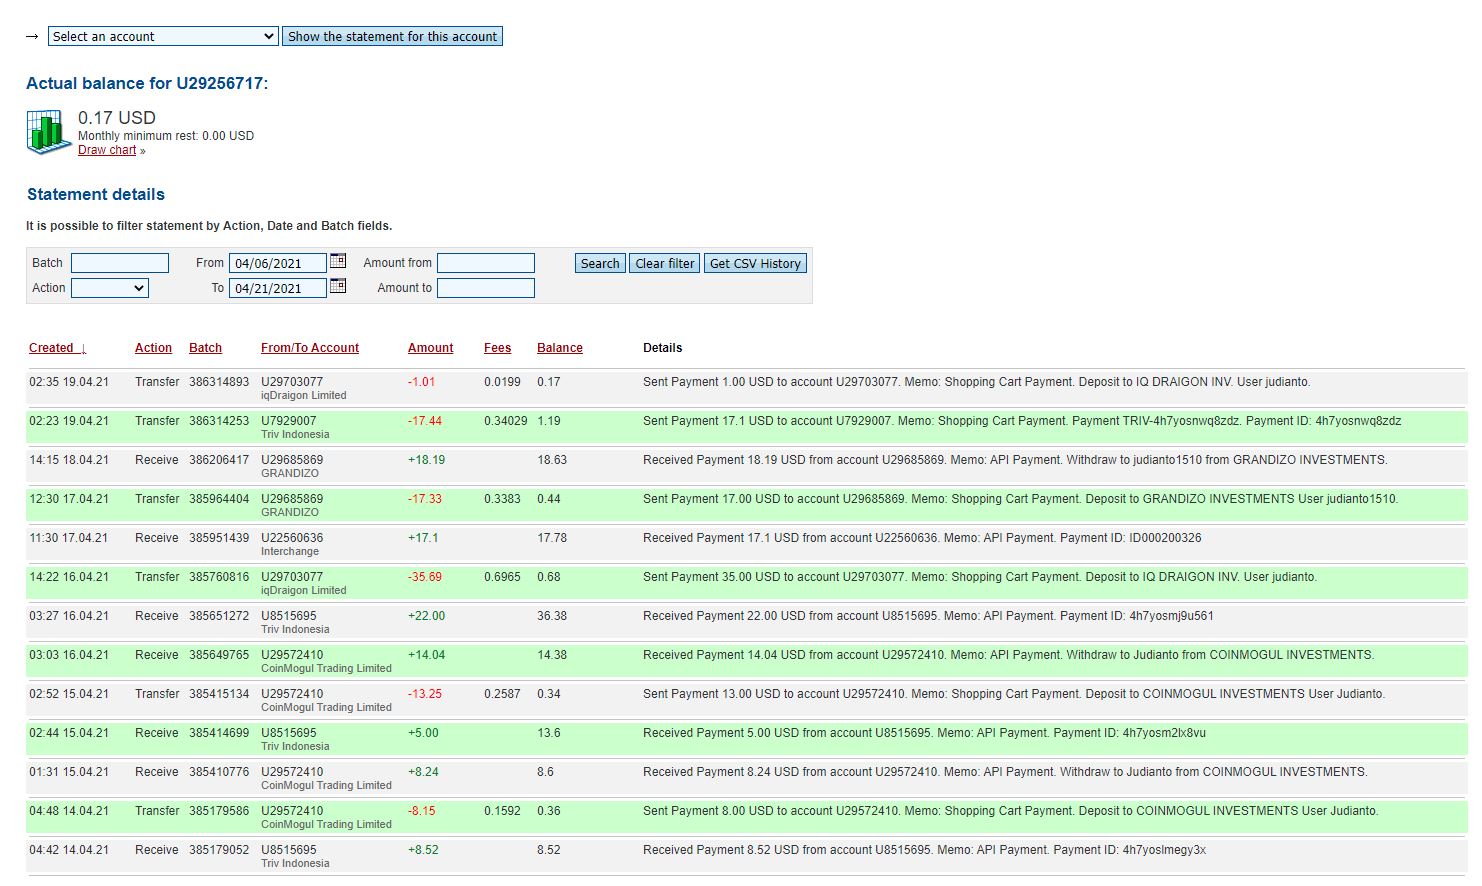The width and height of the screenshot is (1482, 886).
Task: Open the From date calendar picker icon
Action: point(338,261)
